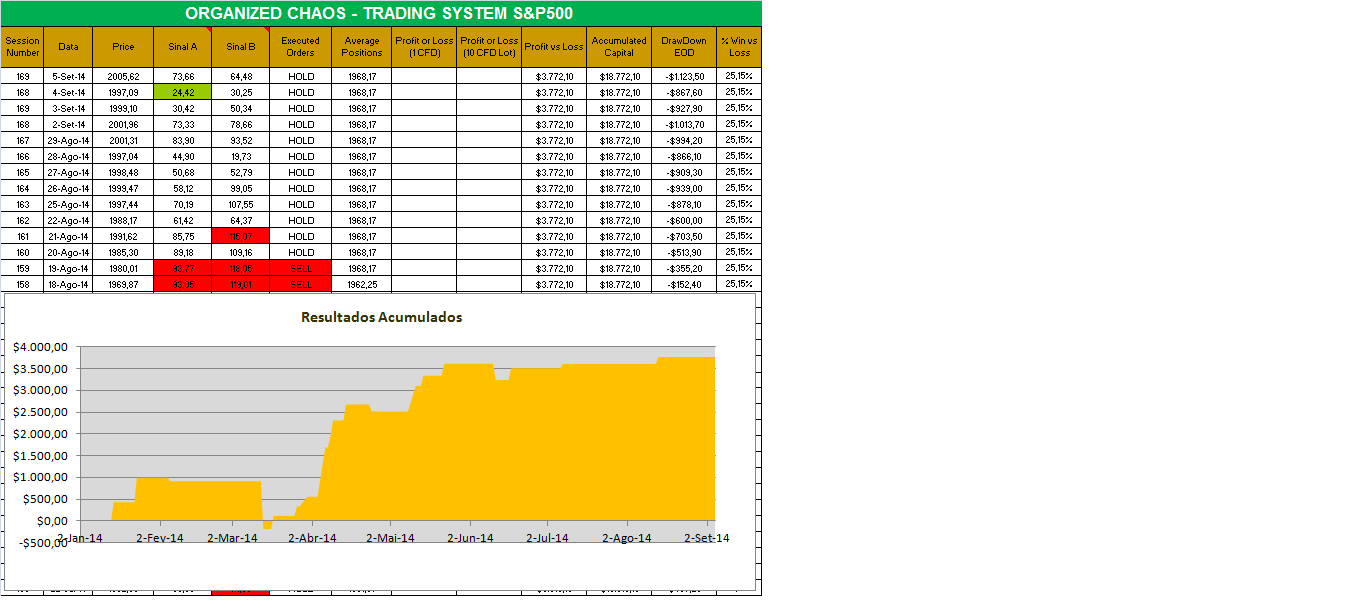Select the price cell 1969,87
The width and height of the screenshot is (1360, 612).
pos(123,284)
